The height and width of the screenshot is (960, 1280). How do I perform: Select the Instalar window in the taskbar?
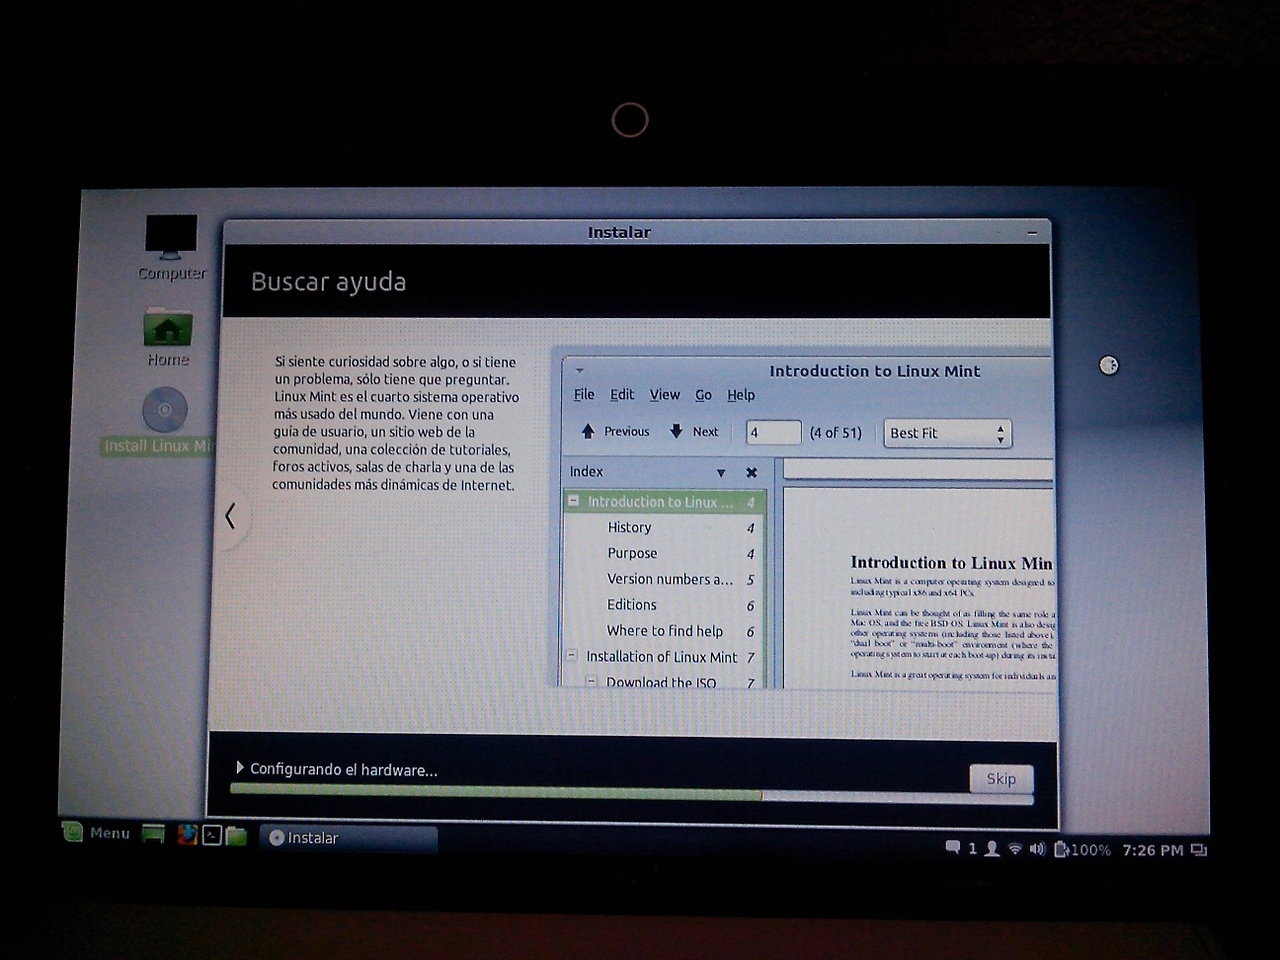[348, 838]
